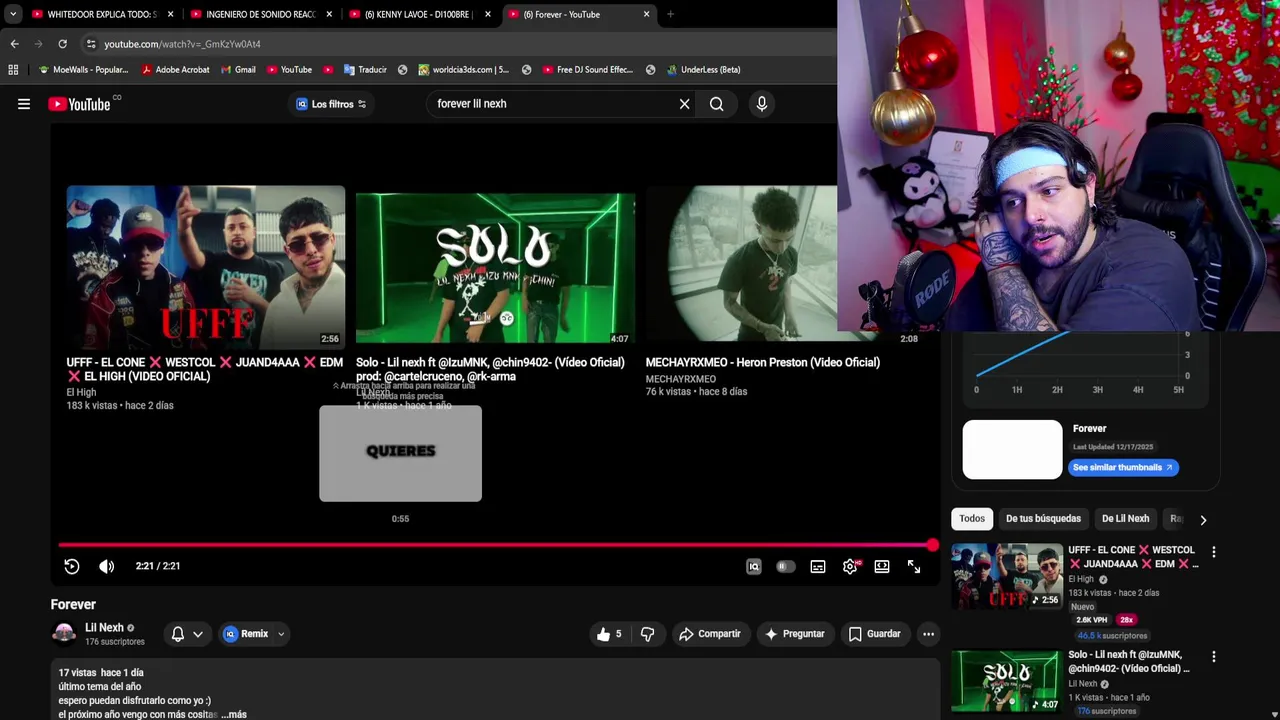
Task: Open the worldcia3ds.com bookmark
Action: [463, 70]
